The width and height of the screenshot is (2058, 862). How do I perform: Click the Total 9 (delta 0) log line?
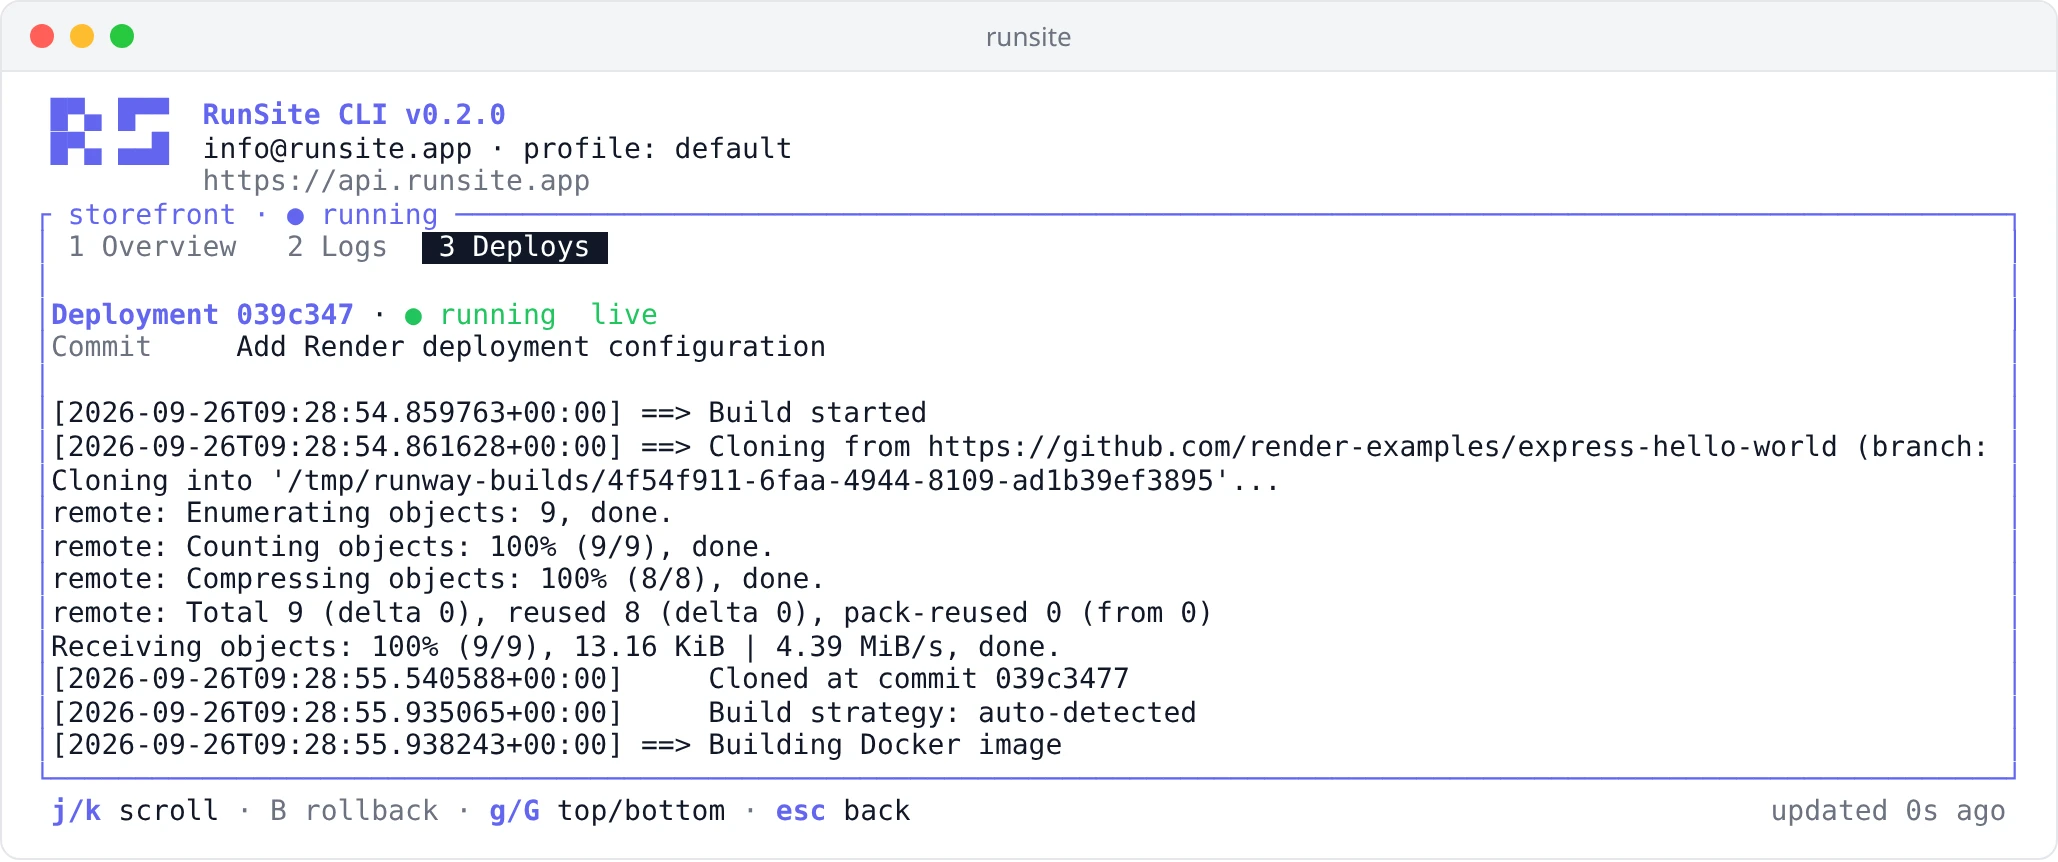coord(632,612)
